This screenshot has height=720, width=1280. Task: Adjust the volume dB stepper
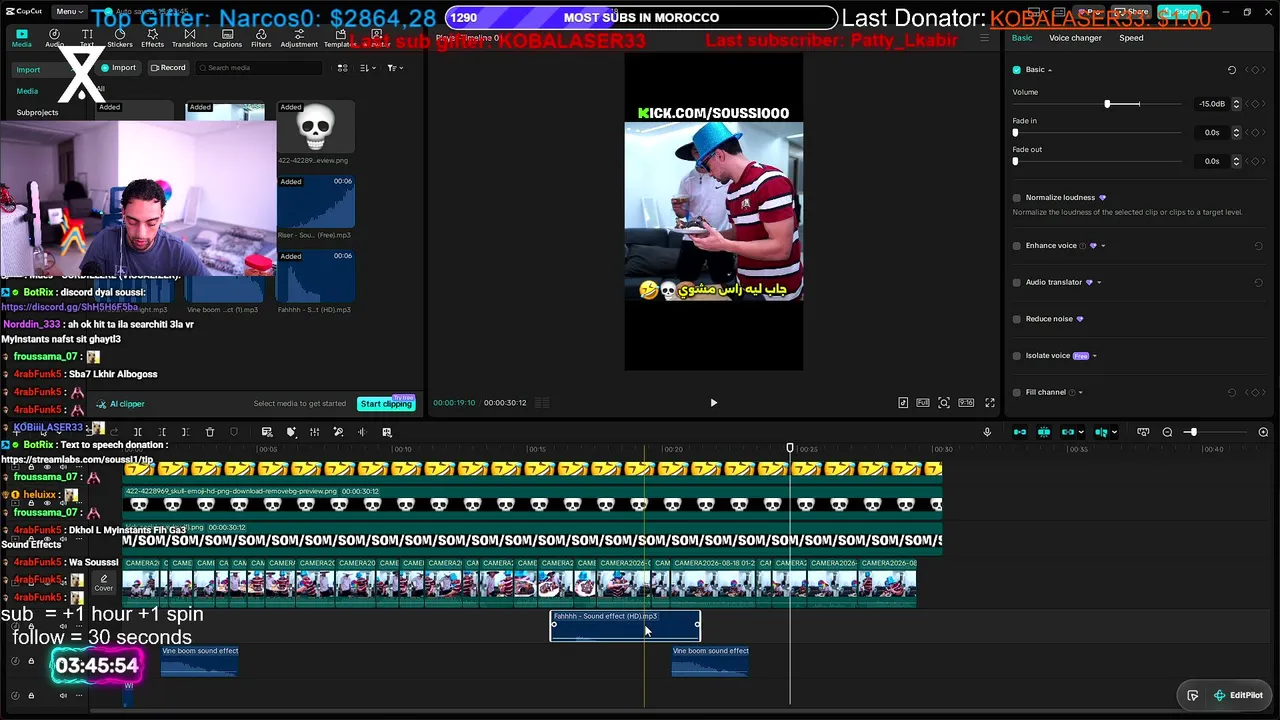tap(1236, 104)
